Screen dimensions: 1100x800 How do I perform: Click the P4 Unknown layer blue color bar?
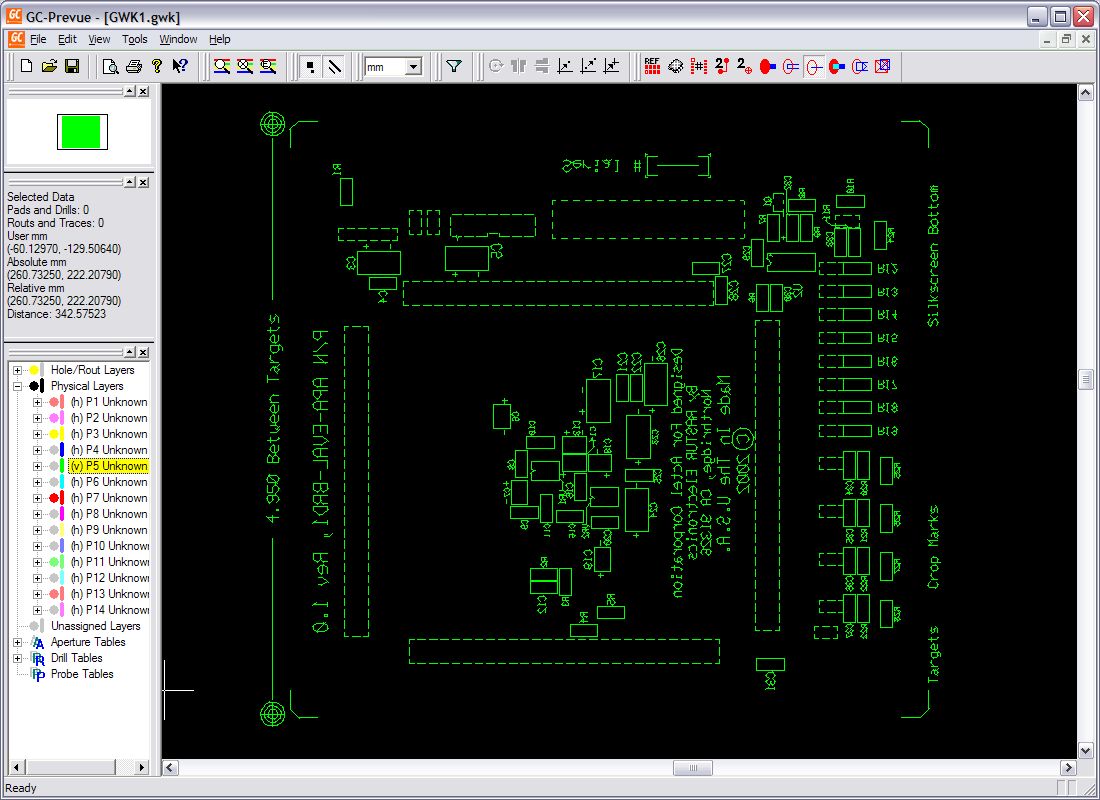click(x=62, y=450)
